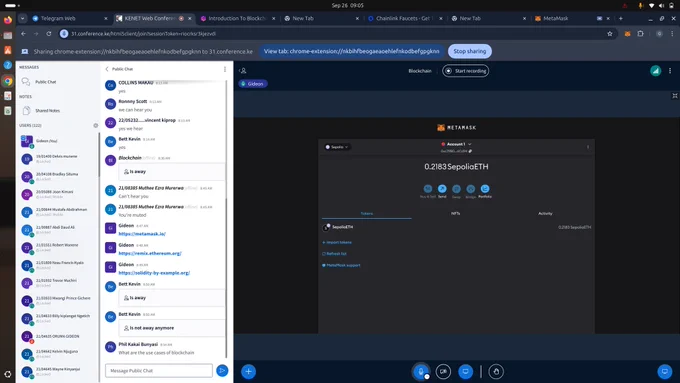
Task: Click the presentation restore icon at bottom right
Action: click(x=665, y=372)
